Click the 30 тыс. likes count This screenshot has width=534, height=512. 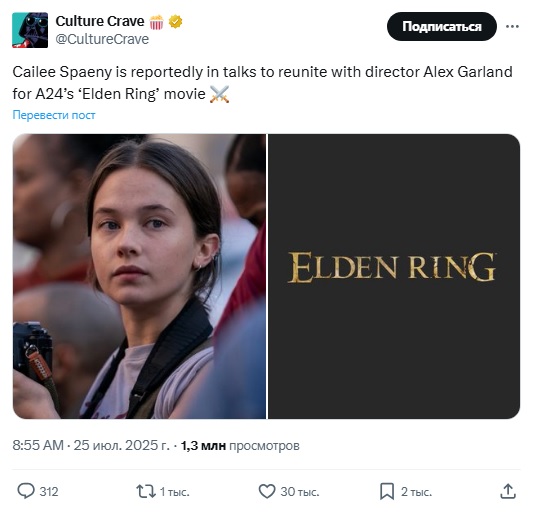coord(300,492)
